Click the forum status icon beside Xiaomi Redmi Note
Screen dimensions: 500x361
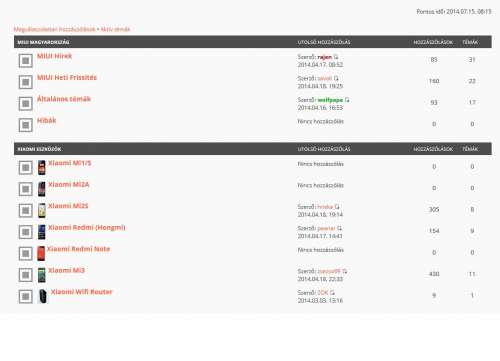coord(26,253)
